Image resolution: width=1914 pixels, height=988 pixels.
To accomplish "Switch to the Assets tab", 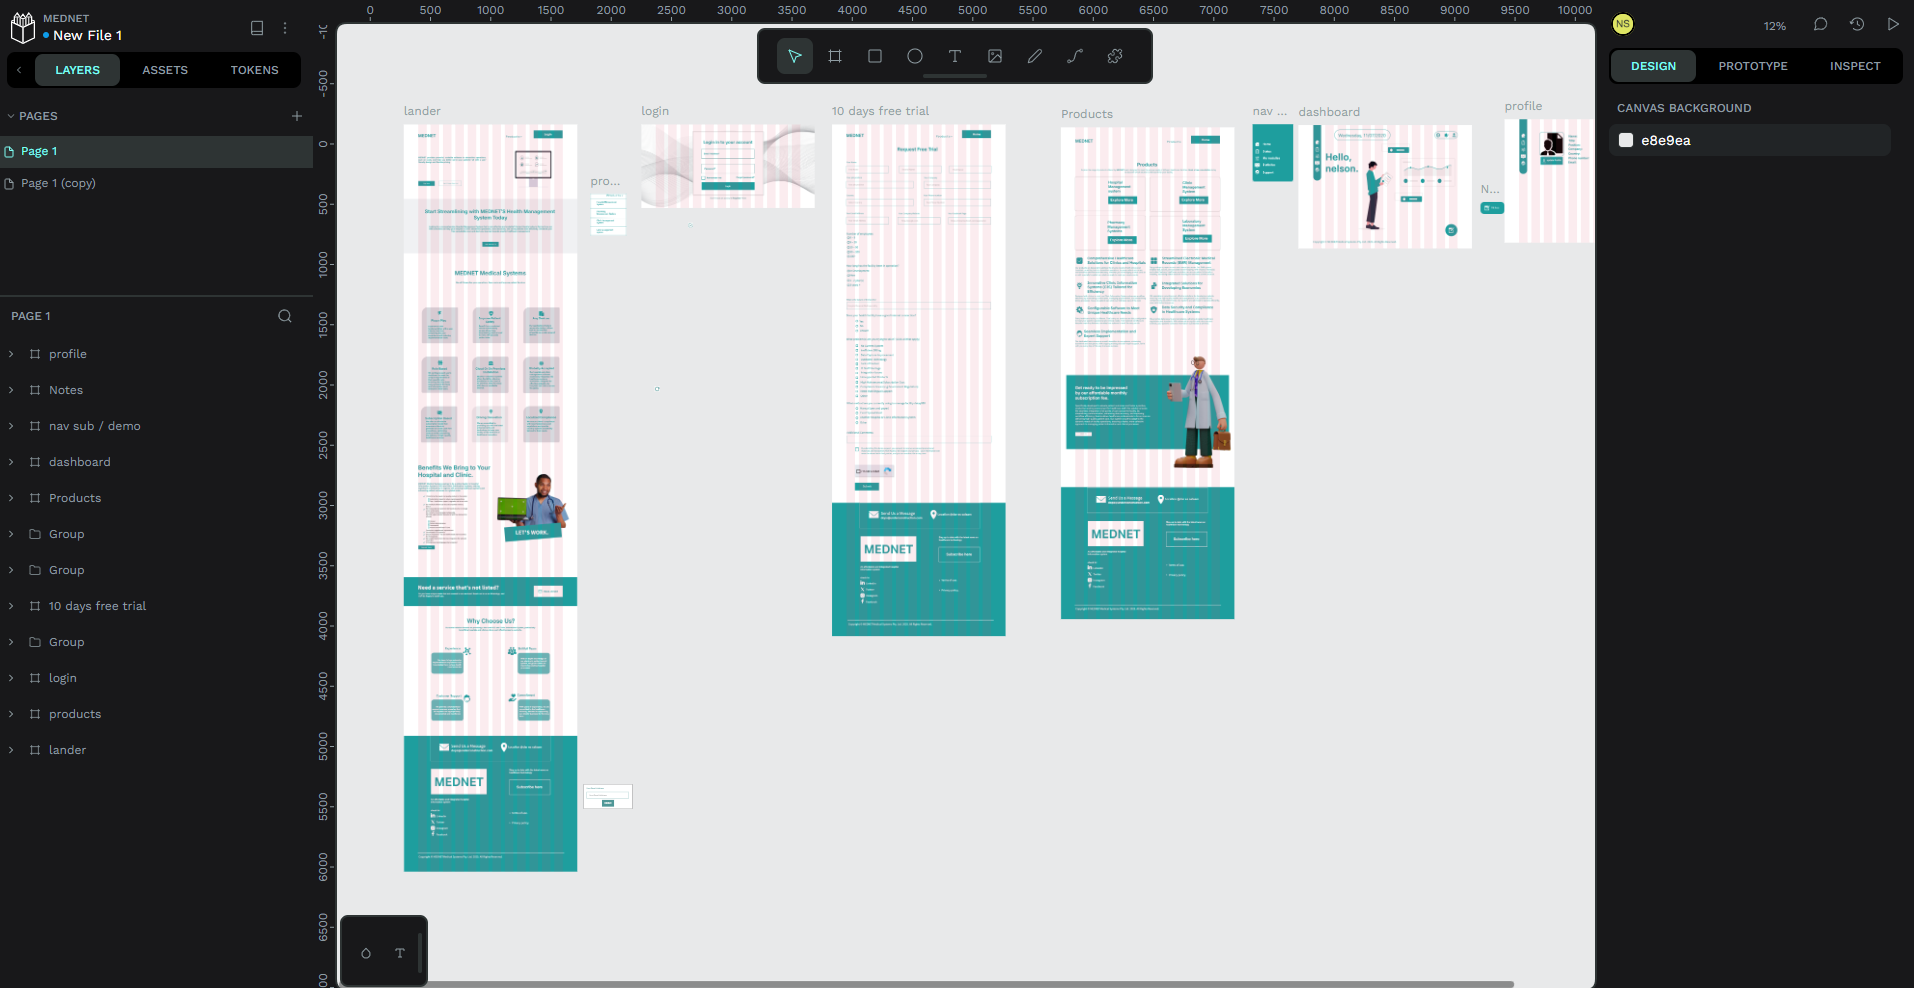I will tap(165, 70).
